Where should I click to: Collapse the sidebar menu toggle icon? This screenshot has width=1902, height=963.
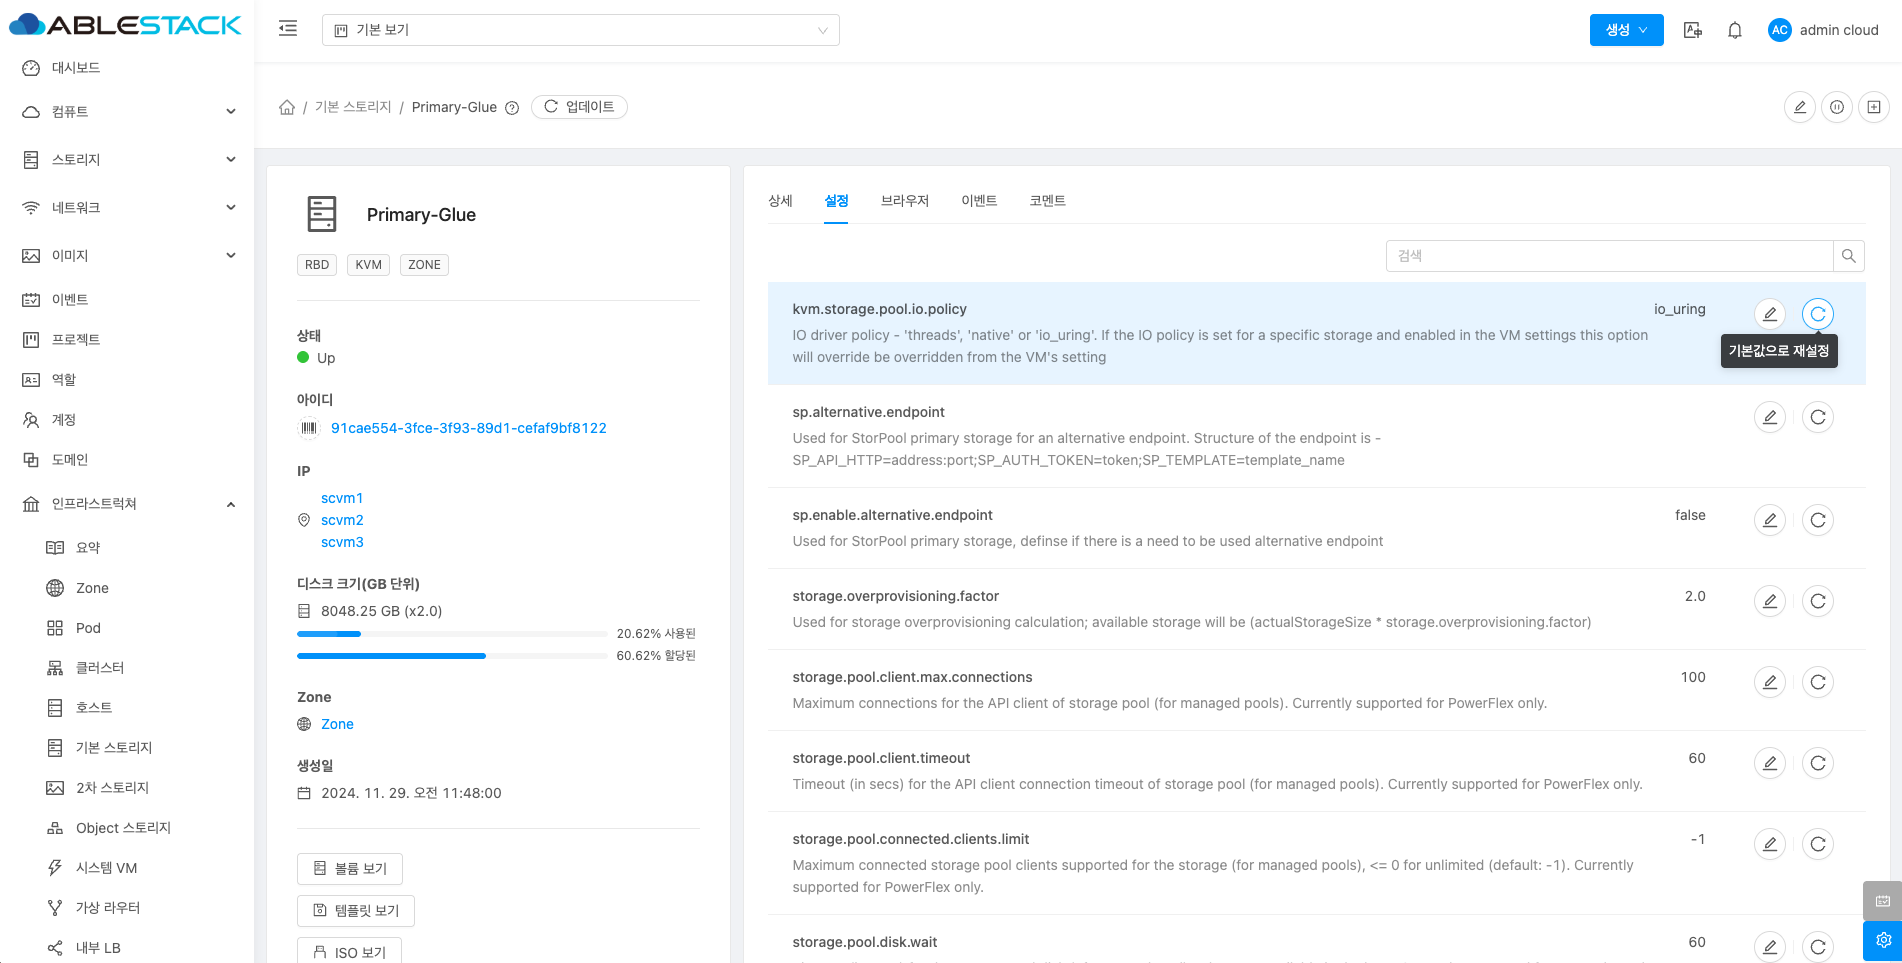point(288,29)
